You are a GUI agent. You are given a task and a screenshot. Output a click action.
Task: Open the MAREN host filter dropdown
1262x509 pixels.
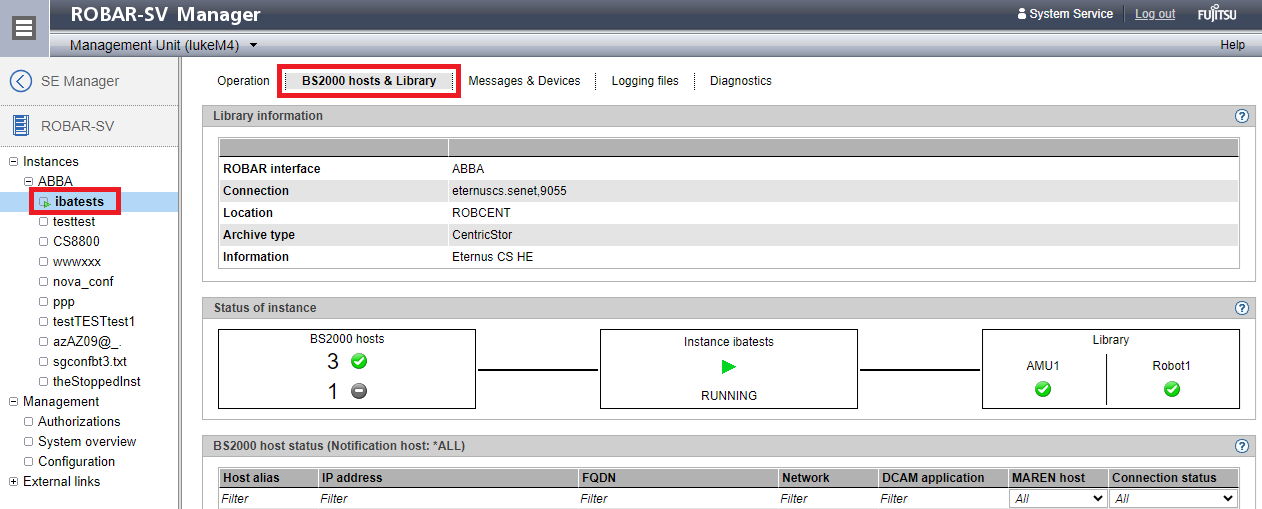[x=1058, y=498]
